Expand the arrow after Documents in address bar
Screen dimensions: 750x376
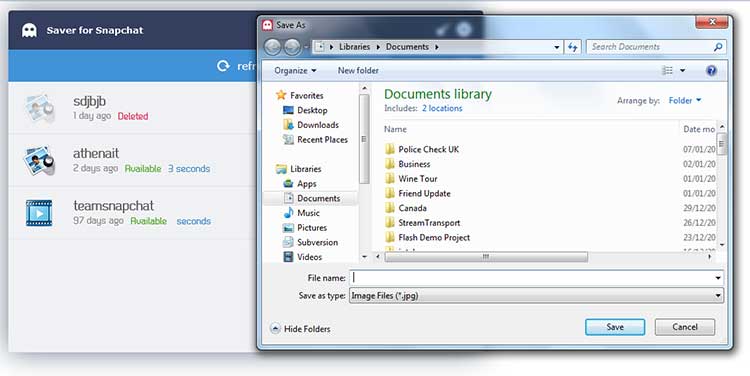pos(437,47)
